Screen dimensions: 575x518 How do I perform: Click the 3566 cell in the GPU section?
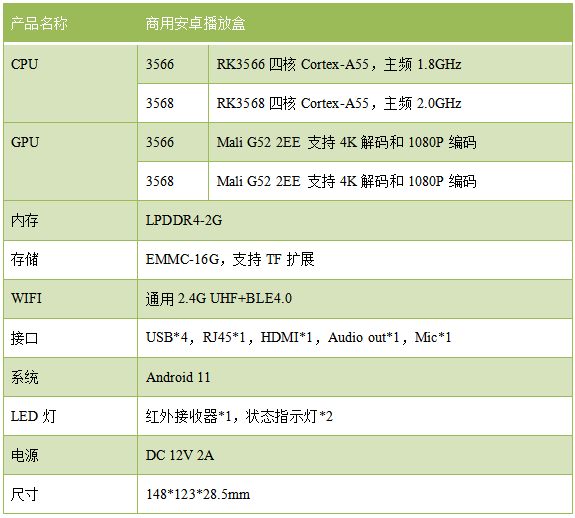(x=173, y=142)
